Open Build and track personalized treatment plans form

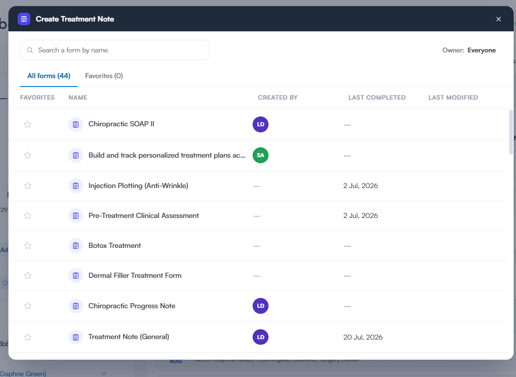click(167, 155)
